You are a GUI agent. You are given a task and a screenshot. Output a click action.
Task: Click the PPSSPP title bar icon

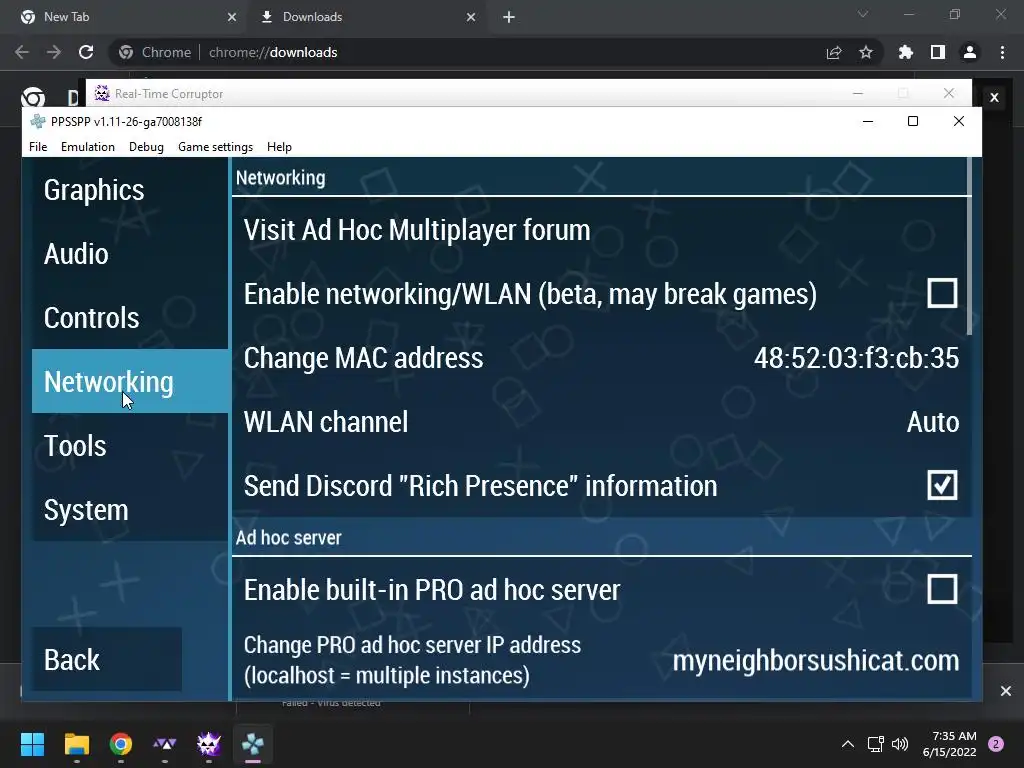click(x=38, y=121)
